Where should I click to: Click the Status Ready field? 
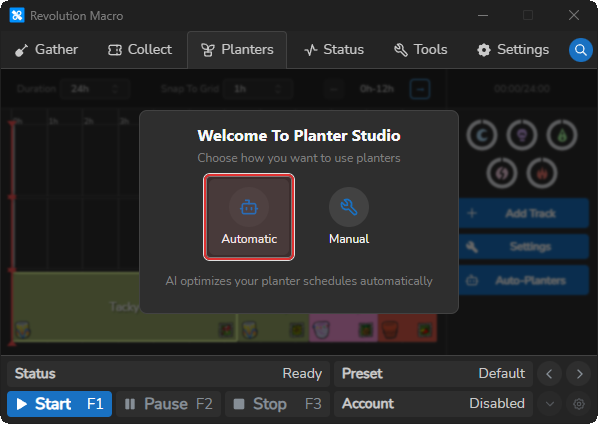(x=169, y=374)
